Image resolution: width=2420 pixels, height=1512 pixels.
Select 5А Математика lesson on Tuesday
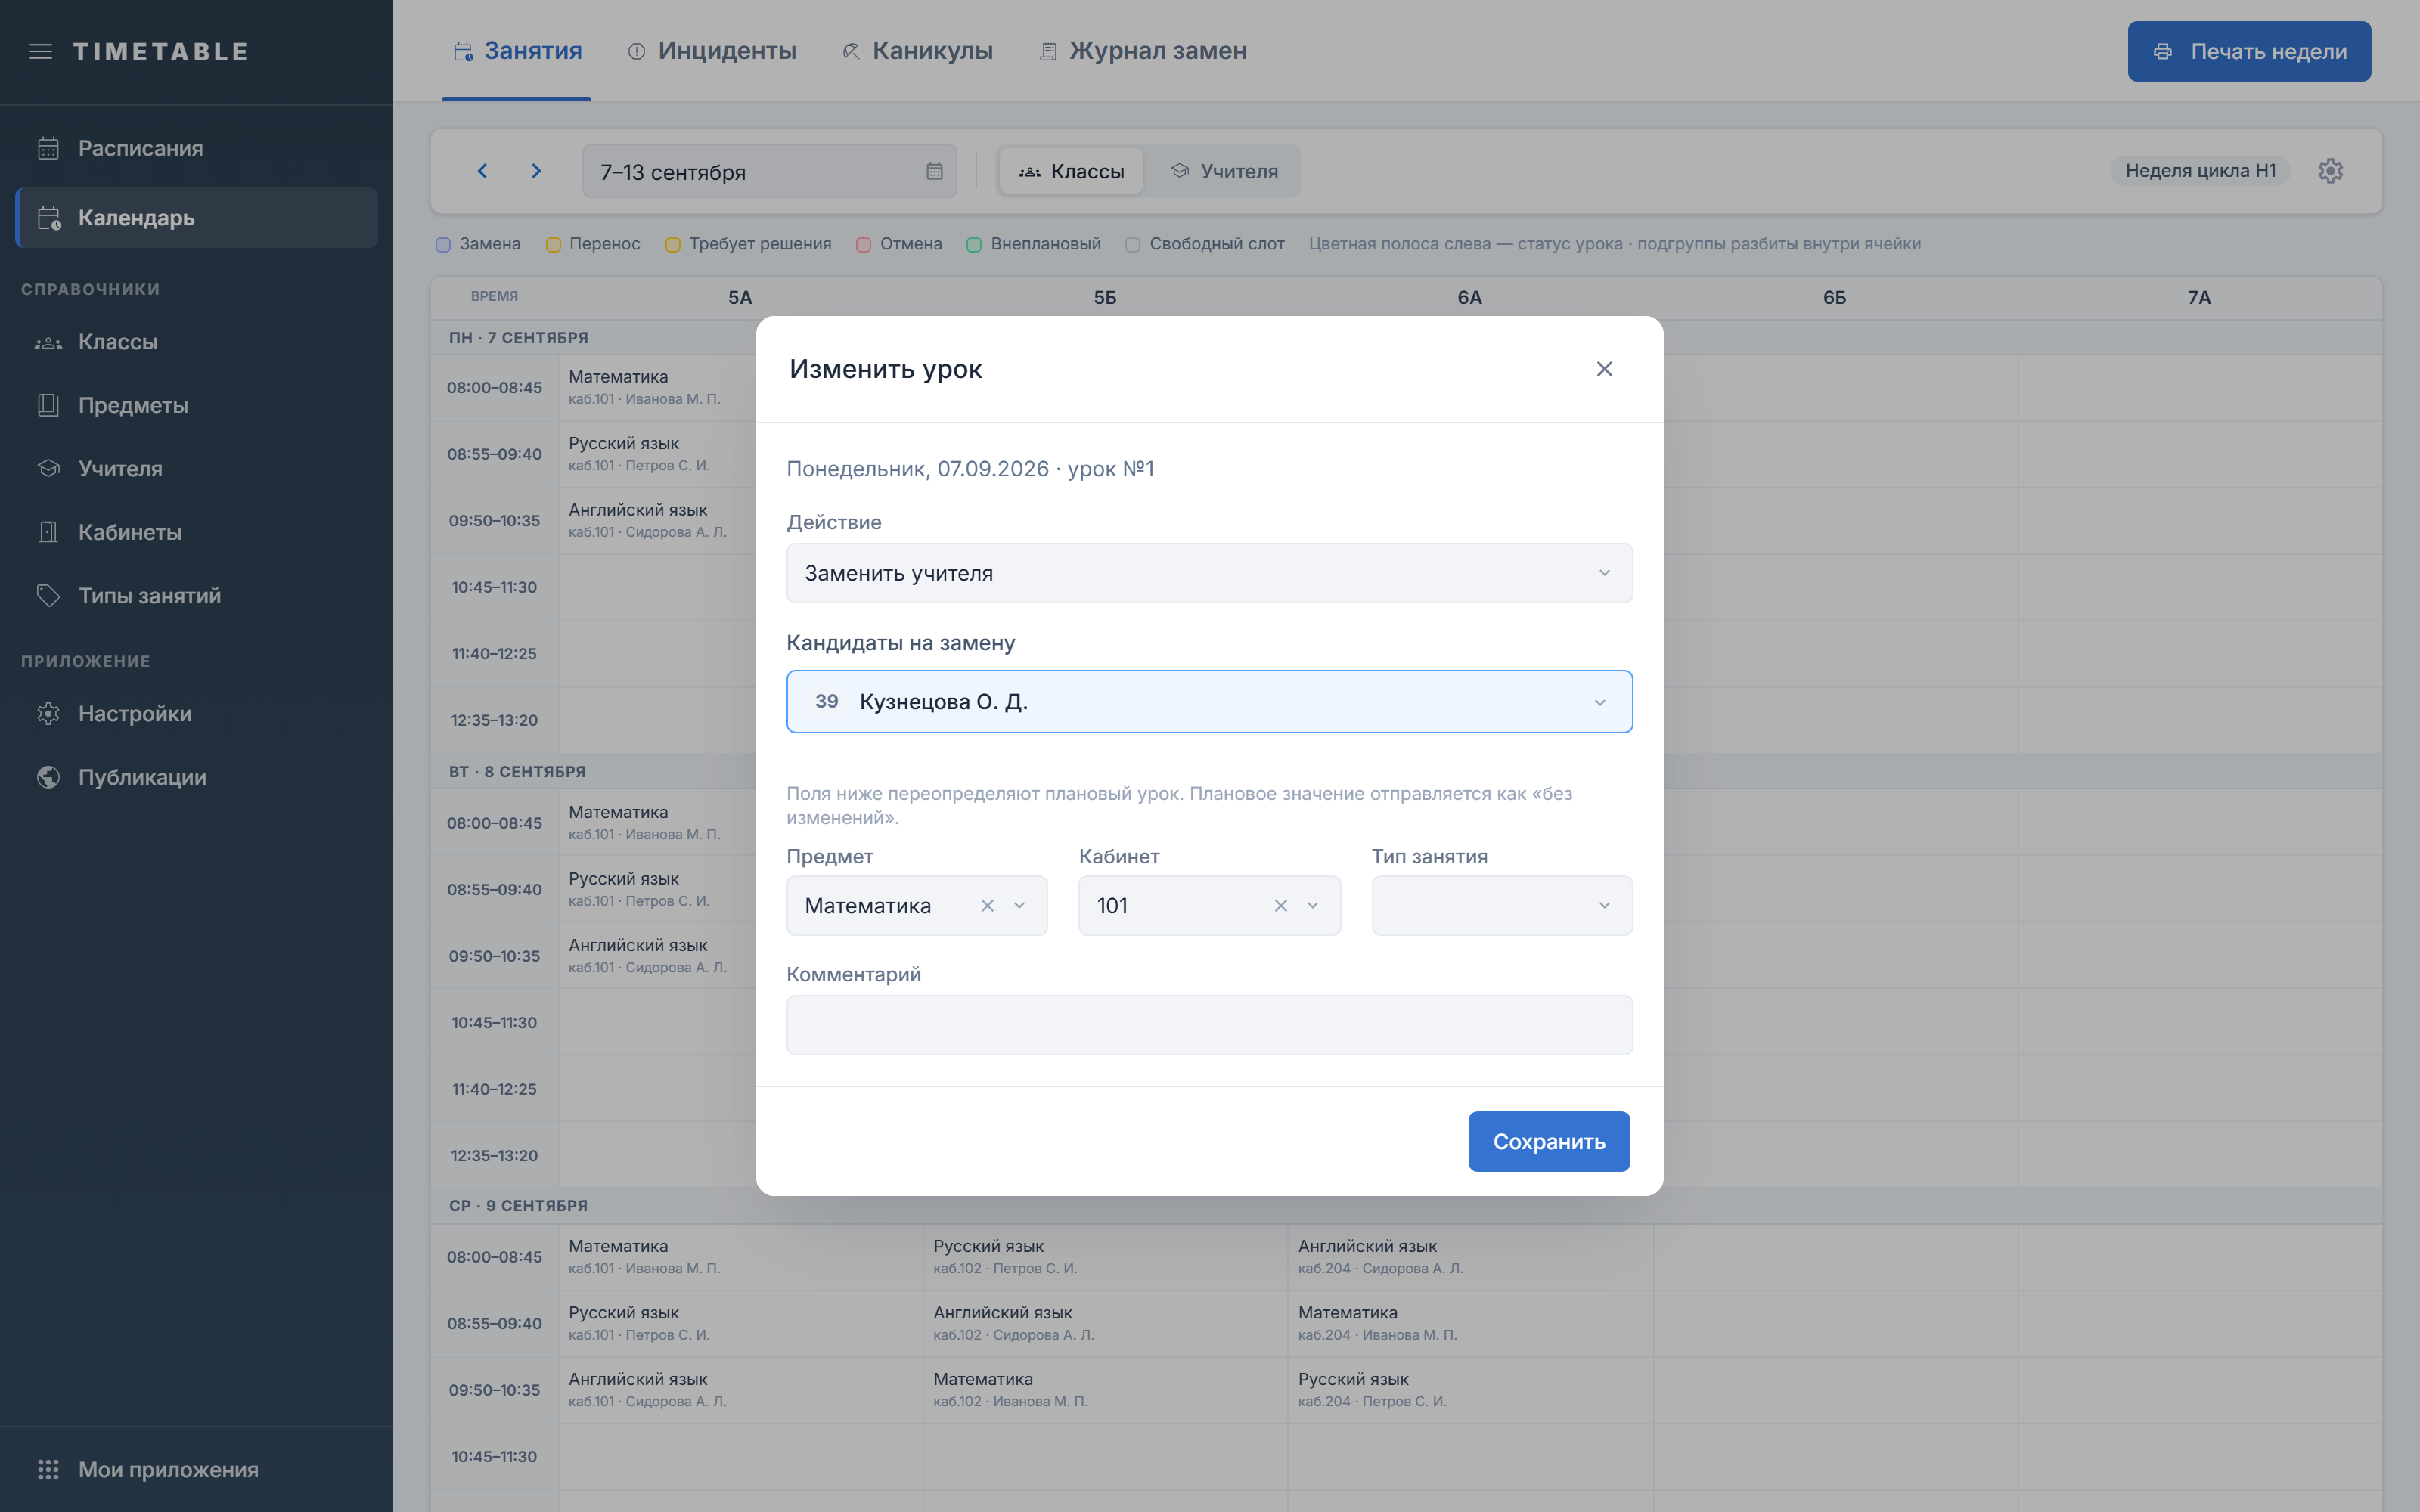[x=659, y=822]
